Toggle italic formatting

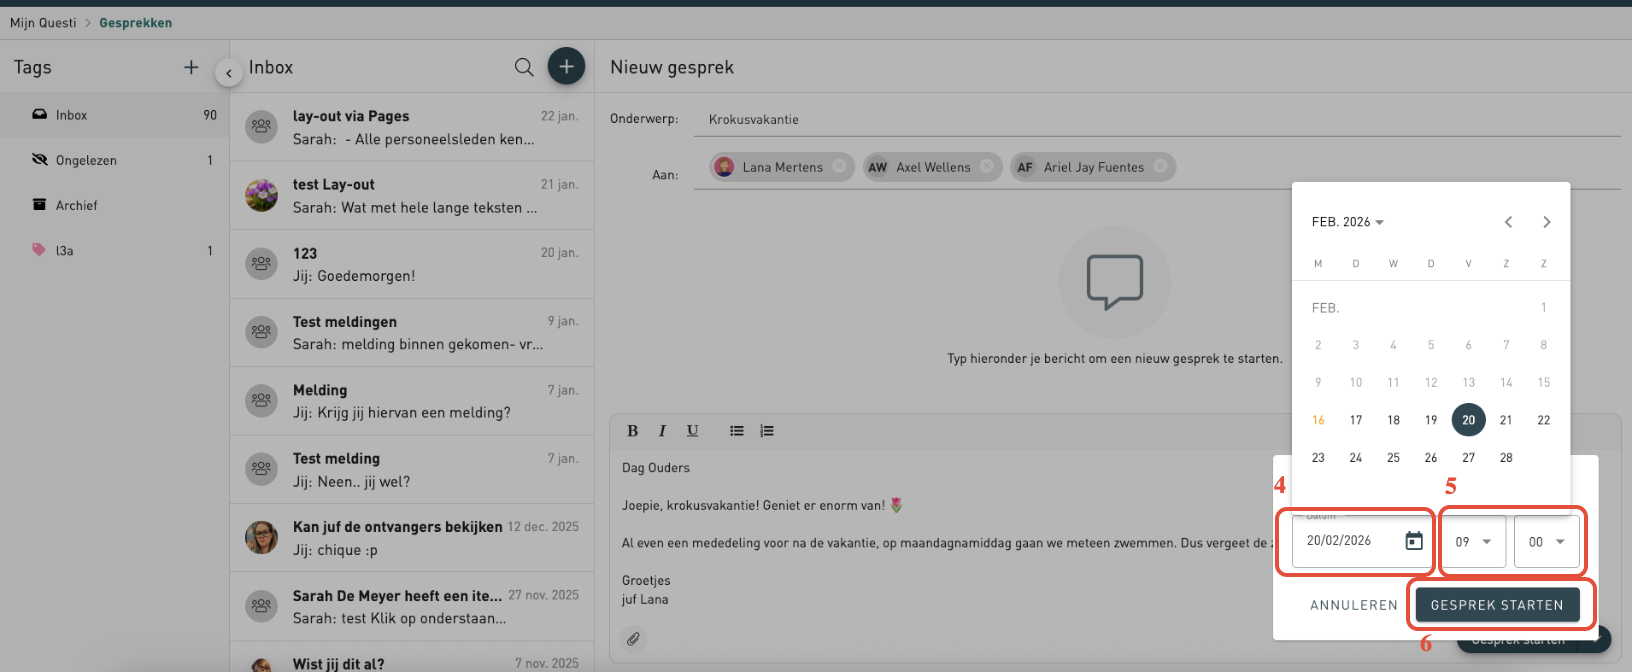click(x=662, y=431)
